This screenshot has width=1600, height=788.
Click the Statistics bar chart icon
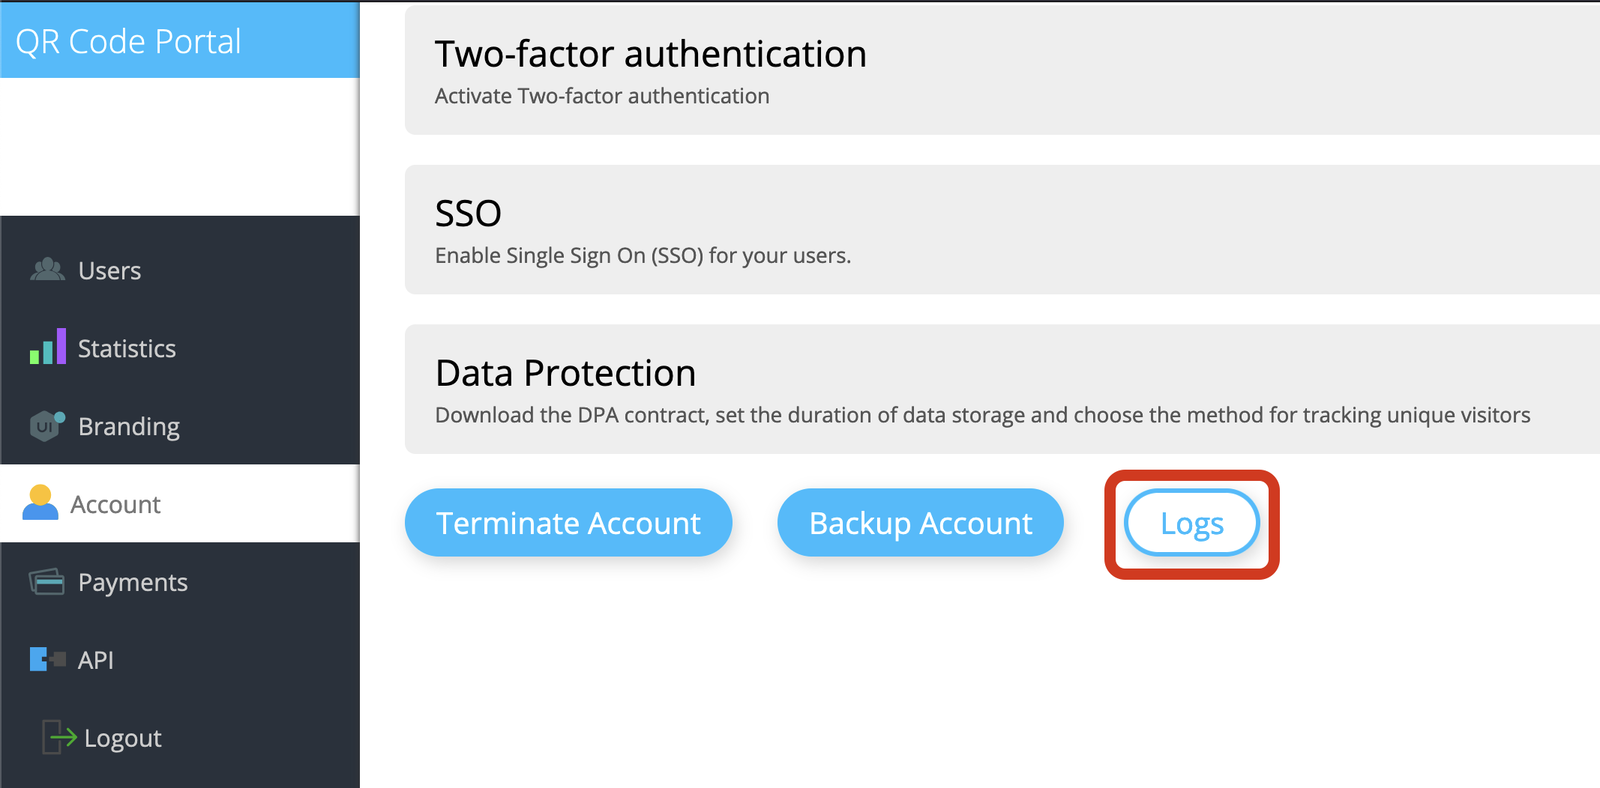(46, 347)
